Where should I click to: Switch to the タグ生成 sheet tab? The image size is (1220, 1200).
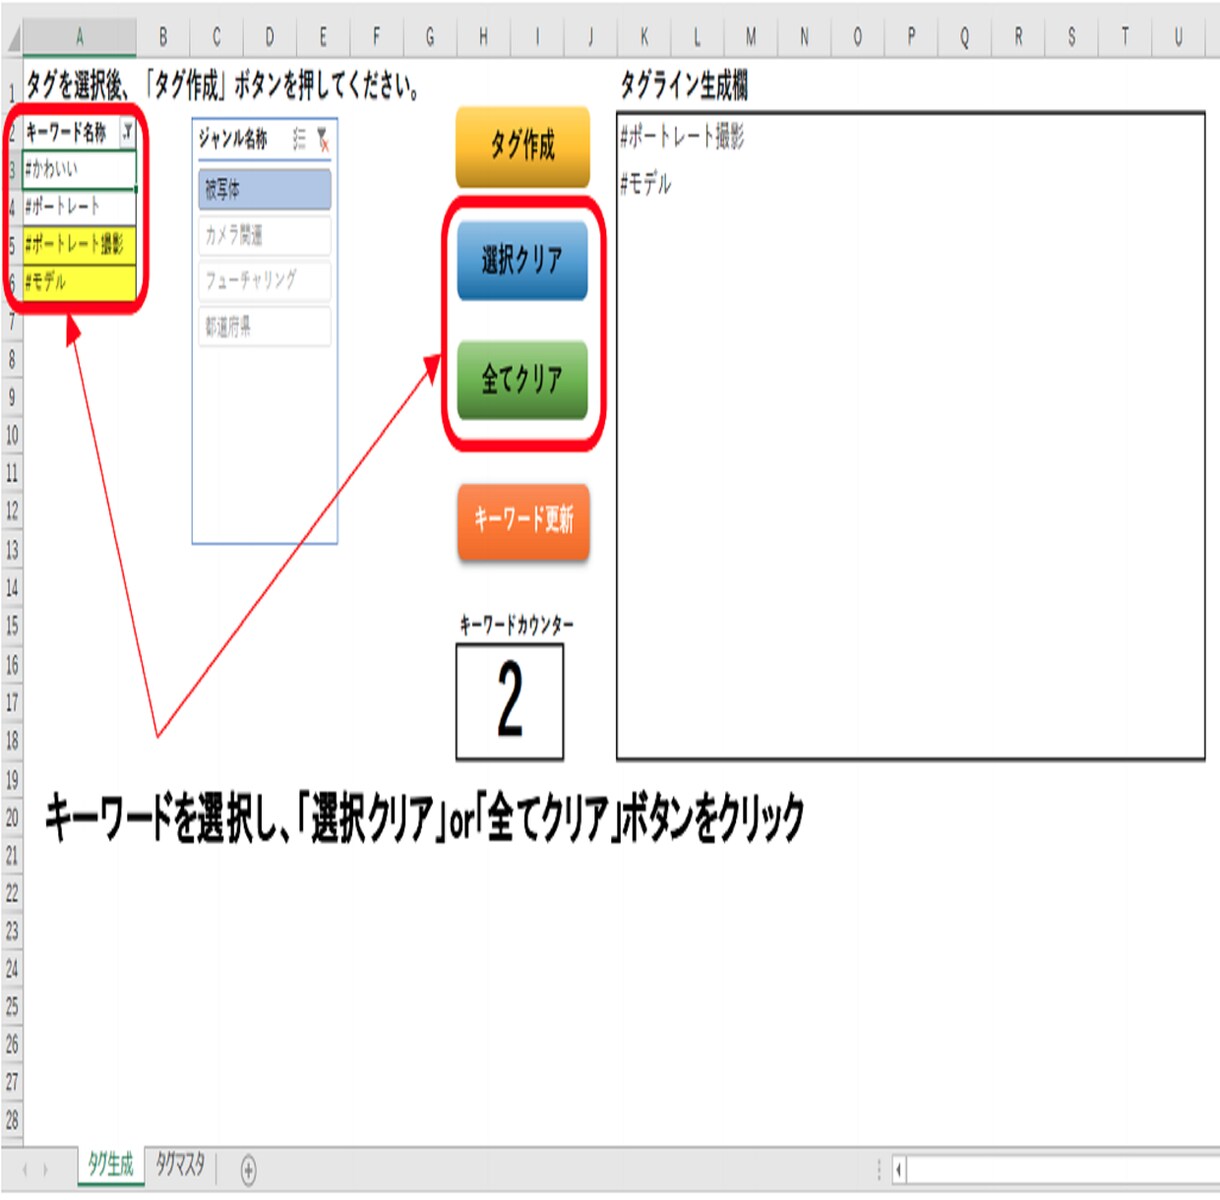pyautogui.click(x=110, y=1165)
